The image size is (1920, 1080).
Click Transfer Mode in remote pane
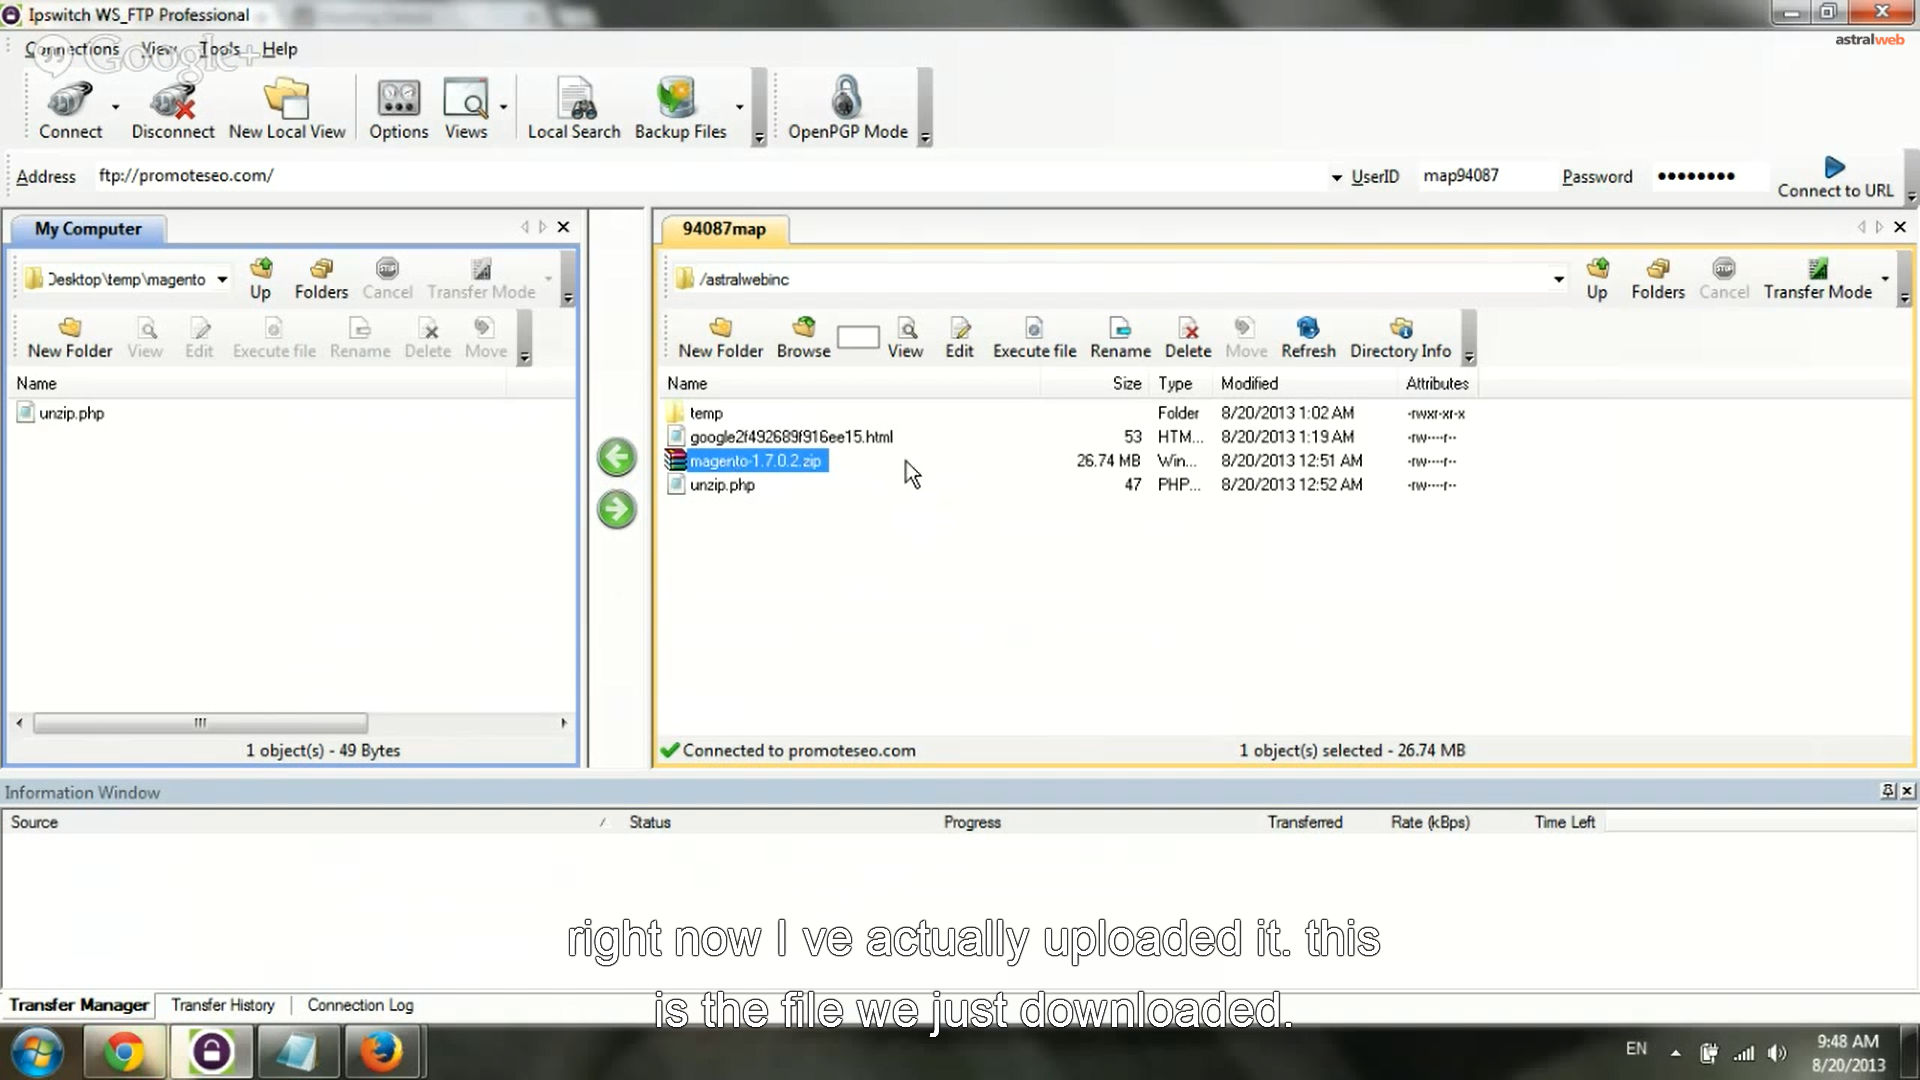(x=1817, y=279)
